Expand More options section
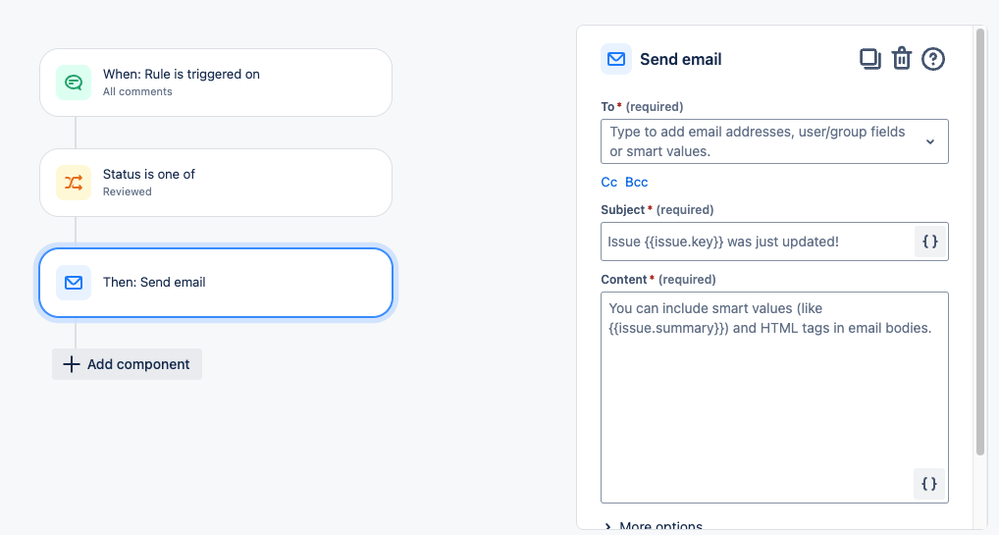Viewport: 999px width, 535px height. 654,526
